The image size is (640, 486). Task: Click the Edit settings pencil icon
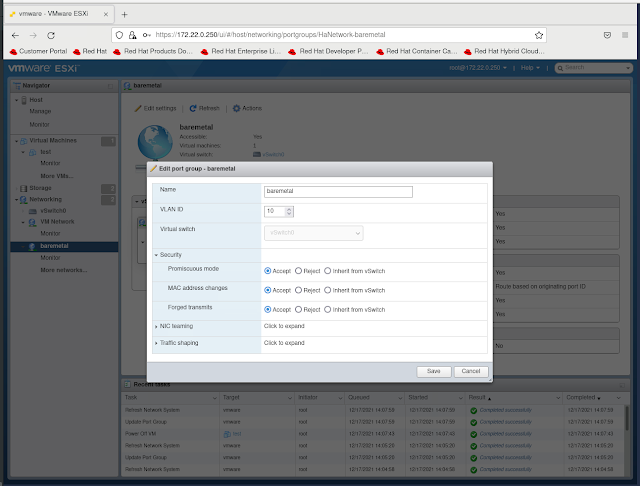[x=138, y=109]
